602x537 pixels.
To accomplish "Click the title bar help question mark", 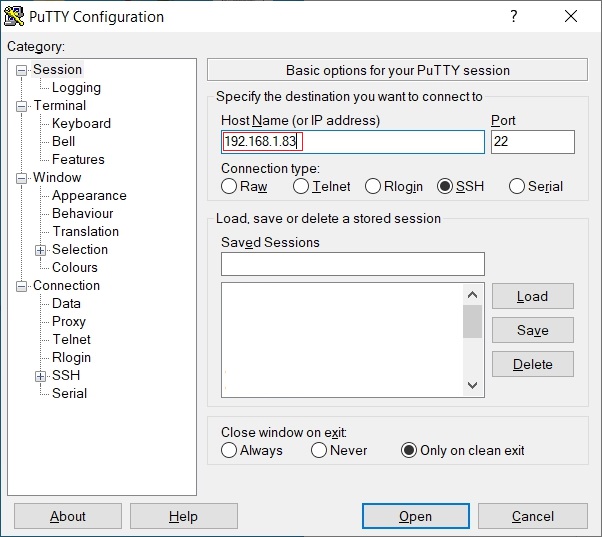I will click(x=513, y=17).
